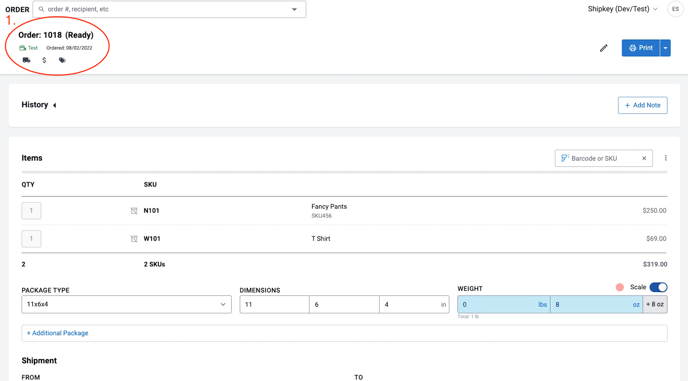Click the truck shipping icon under Order 1018

(26, 60)
